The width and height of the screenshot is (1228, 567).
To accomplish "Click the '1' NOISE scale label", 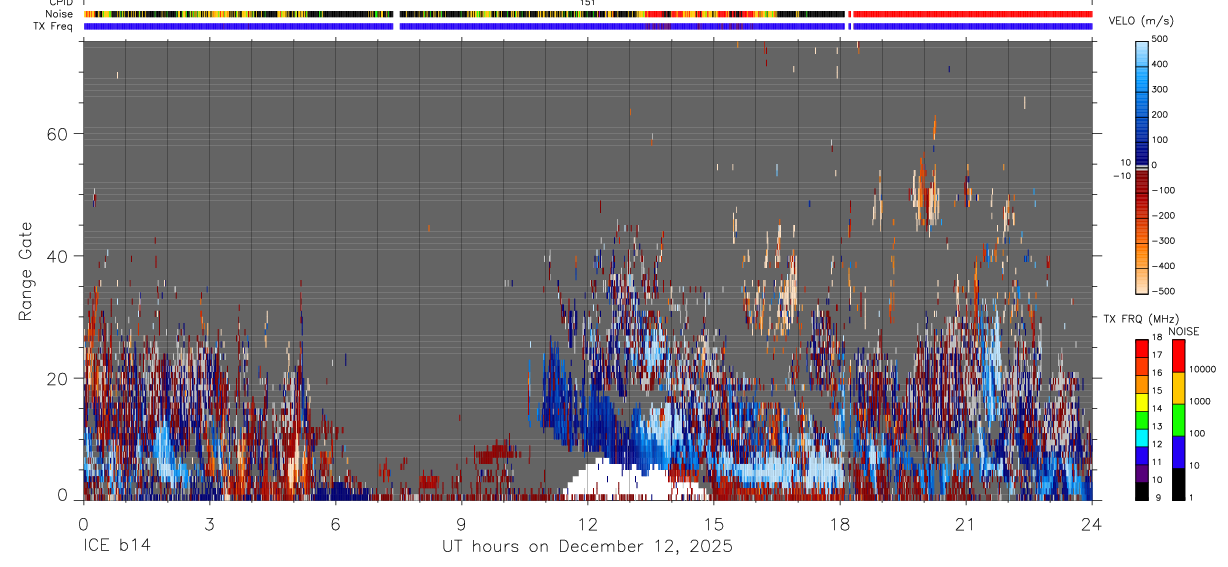I will coord(1191,497).
